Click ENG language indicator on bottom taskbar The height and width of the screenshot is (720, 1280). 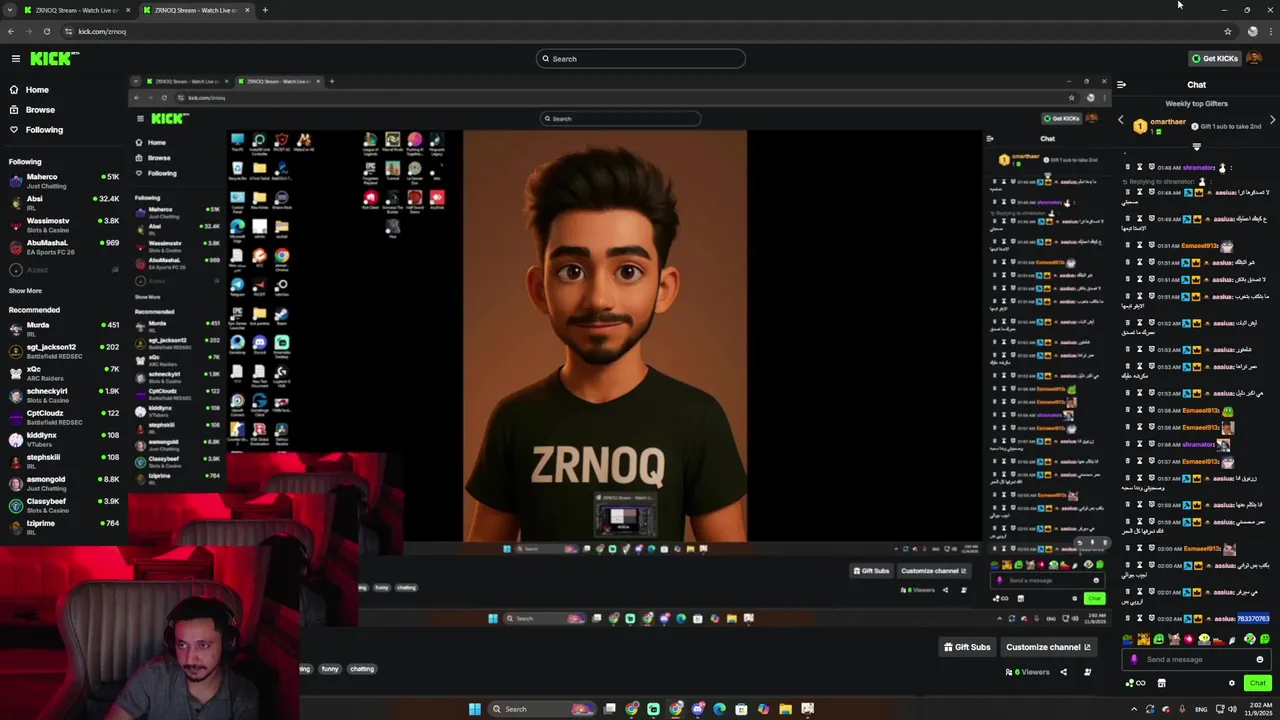point(1201,709)
